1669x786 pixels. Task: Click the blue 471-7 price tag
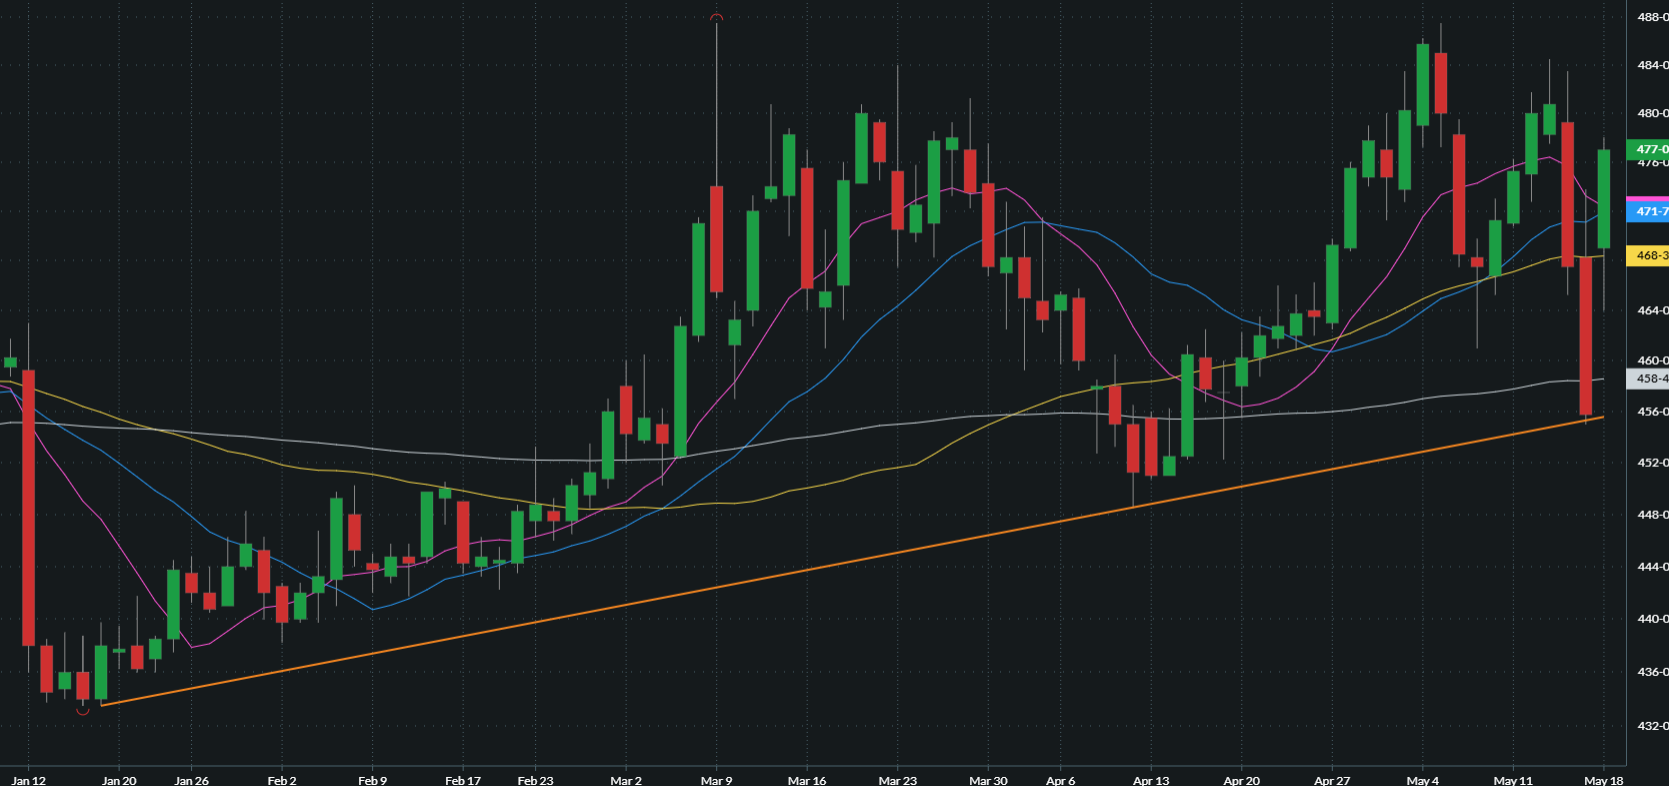point(1648,211)
